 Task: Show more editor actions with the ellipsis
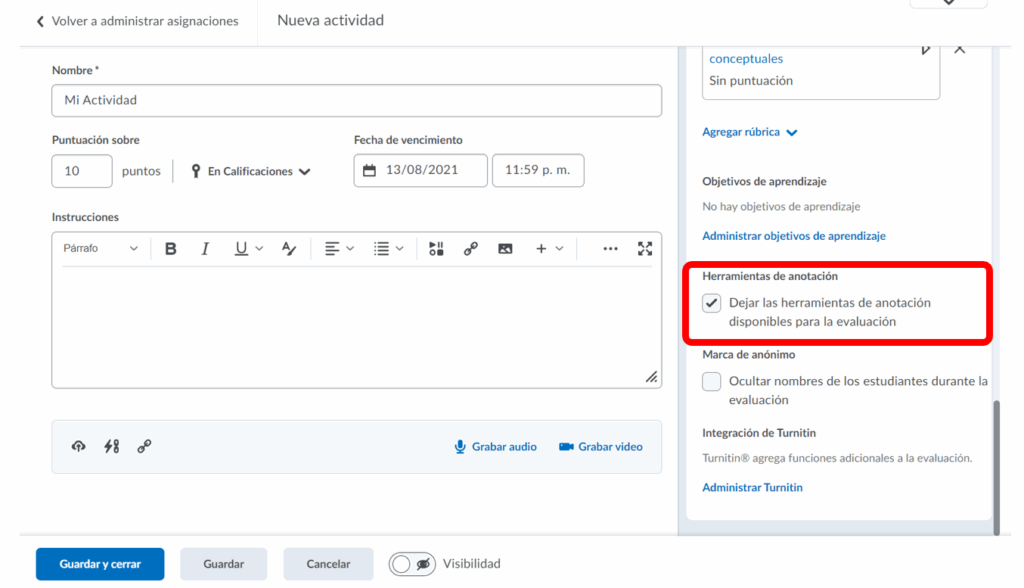tap(610, 249)
